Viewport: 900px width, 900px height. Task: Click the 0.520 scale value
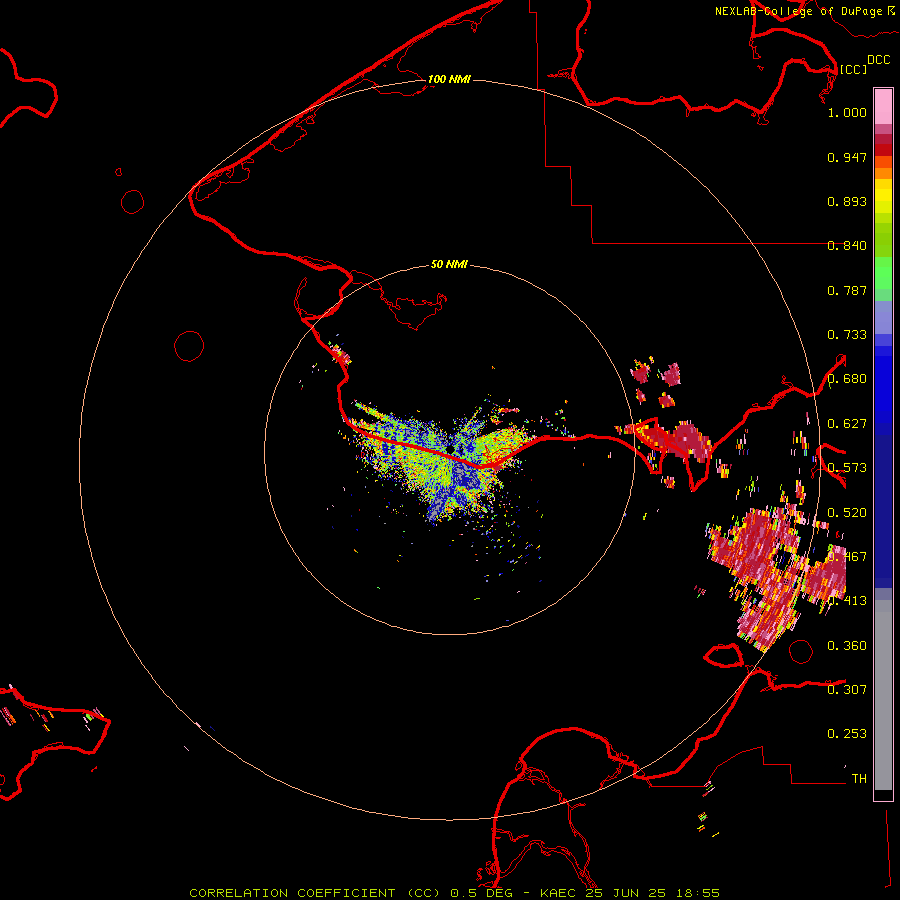point(847,513)
